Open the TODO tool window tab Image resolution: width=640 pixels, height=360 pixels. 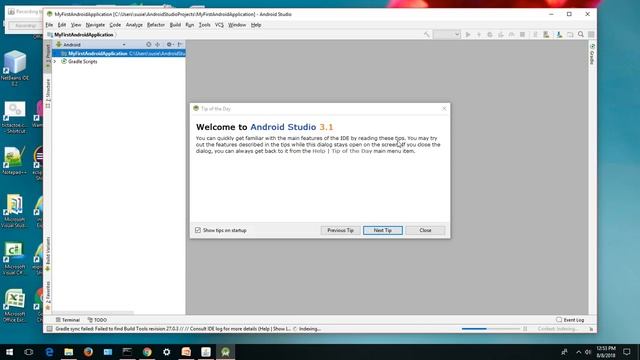click(x=97, y=320)
